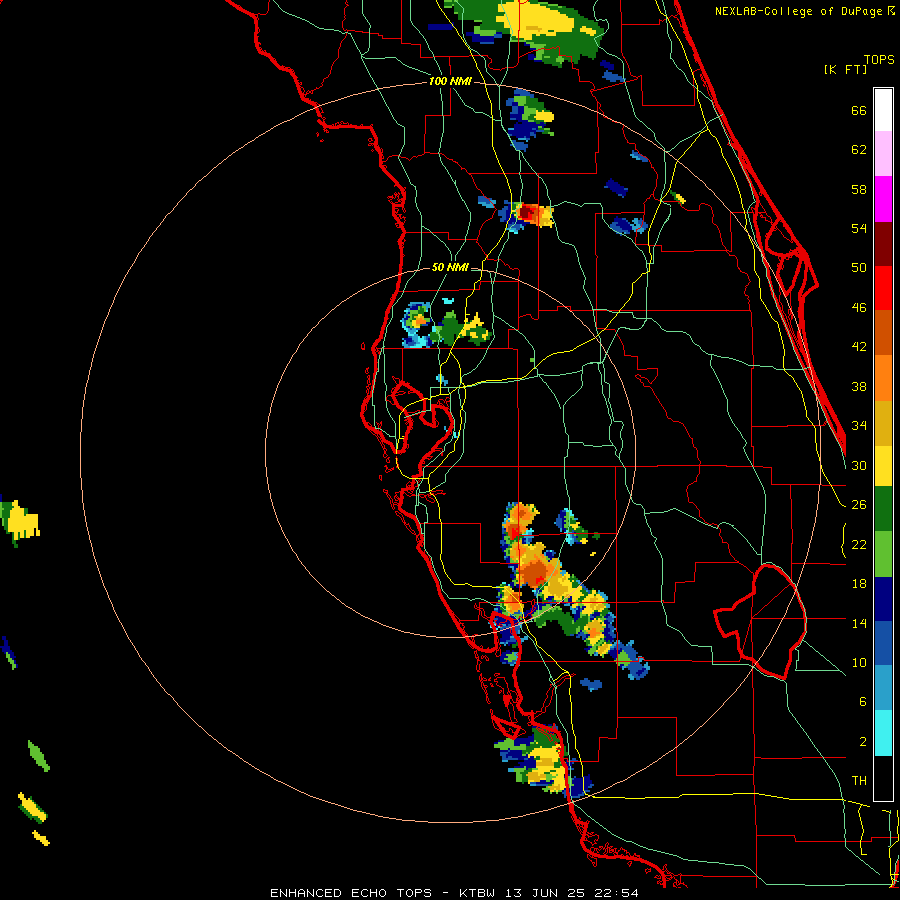Select the cyan 2 kft legend swatch

point(883,734)
